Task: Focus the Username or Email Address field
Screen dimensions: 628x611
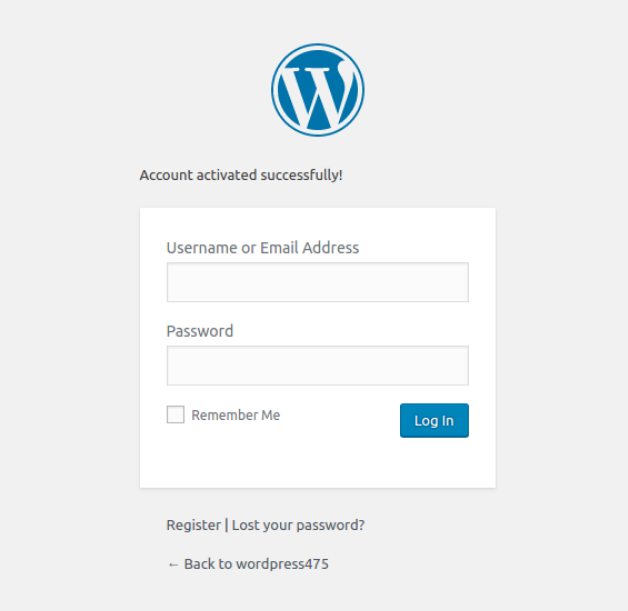Action: click(317, 282)
